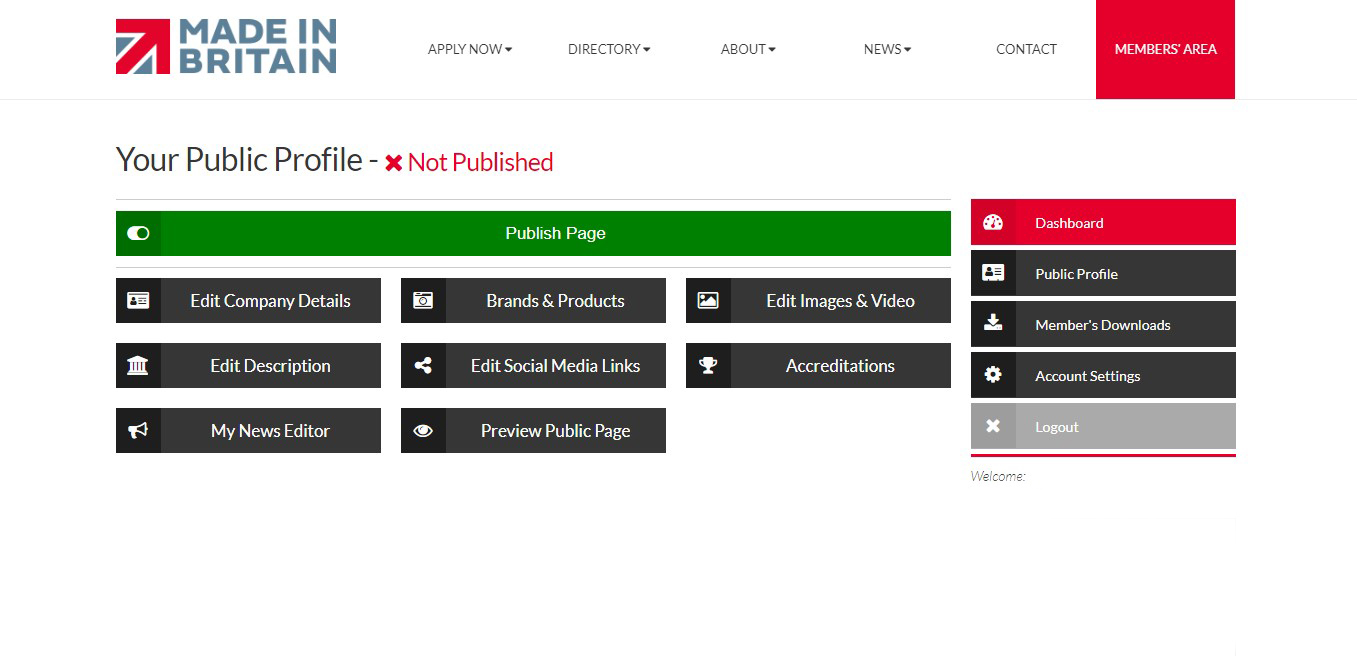Open Member's Downloads in the sidebar

coord(1103,324)
